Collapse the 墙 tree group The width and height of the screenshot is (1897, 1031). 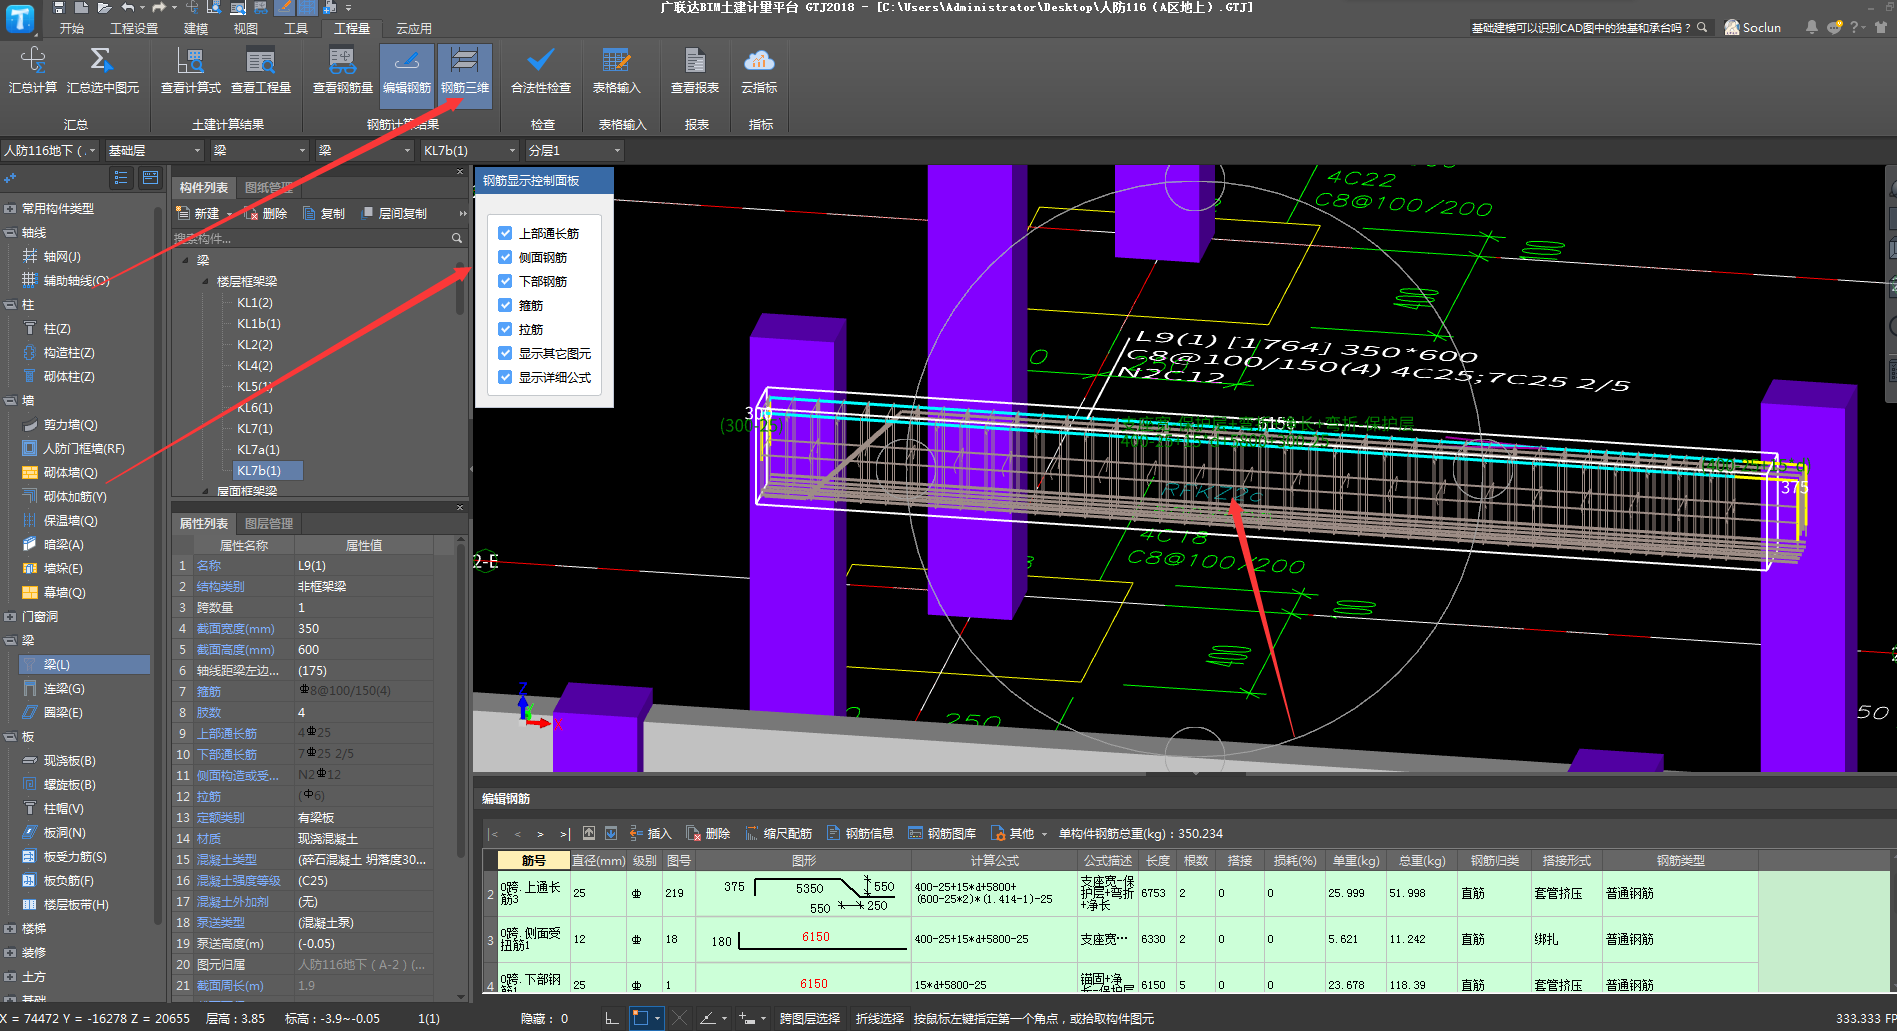10,401
